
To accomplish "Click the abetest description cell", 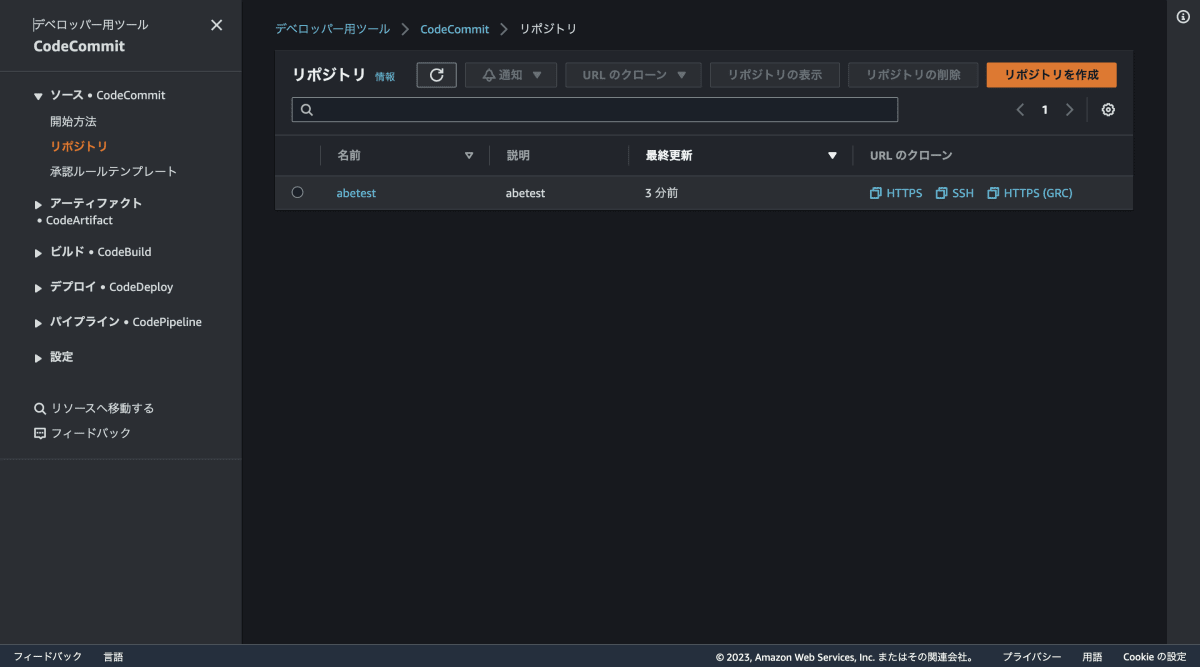I will (526, 193).
